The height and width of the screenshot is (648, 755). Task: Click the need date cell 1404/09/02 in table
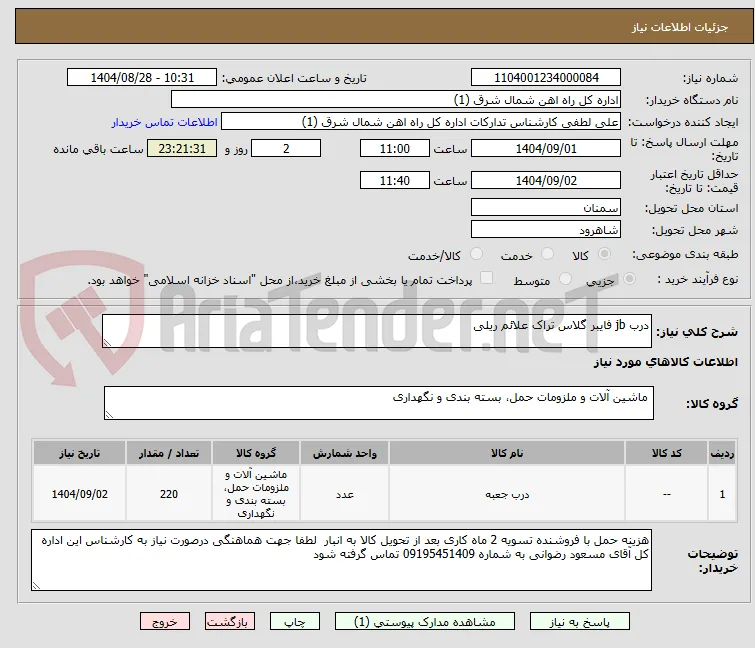pos(79,494)
